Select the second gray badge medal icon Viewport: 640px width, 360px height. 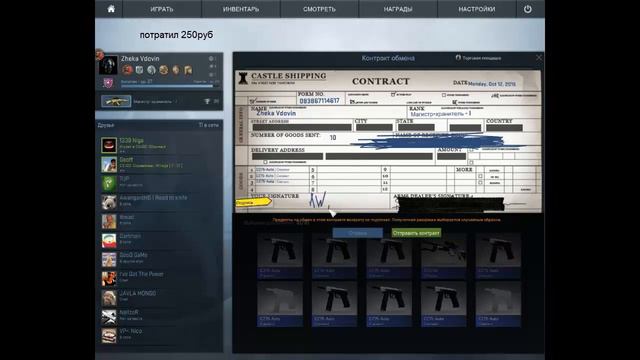(140, 70)
